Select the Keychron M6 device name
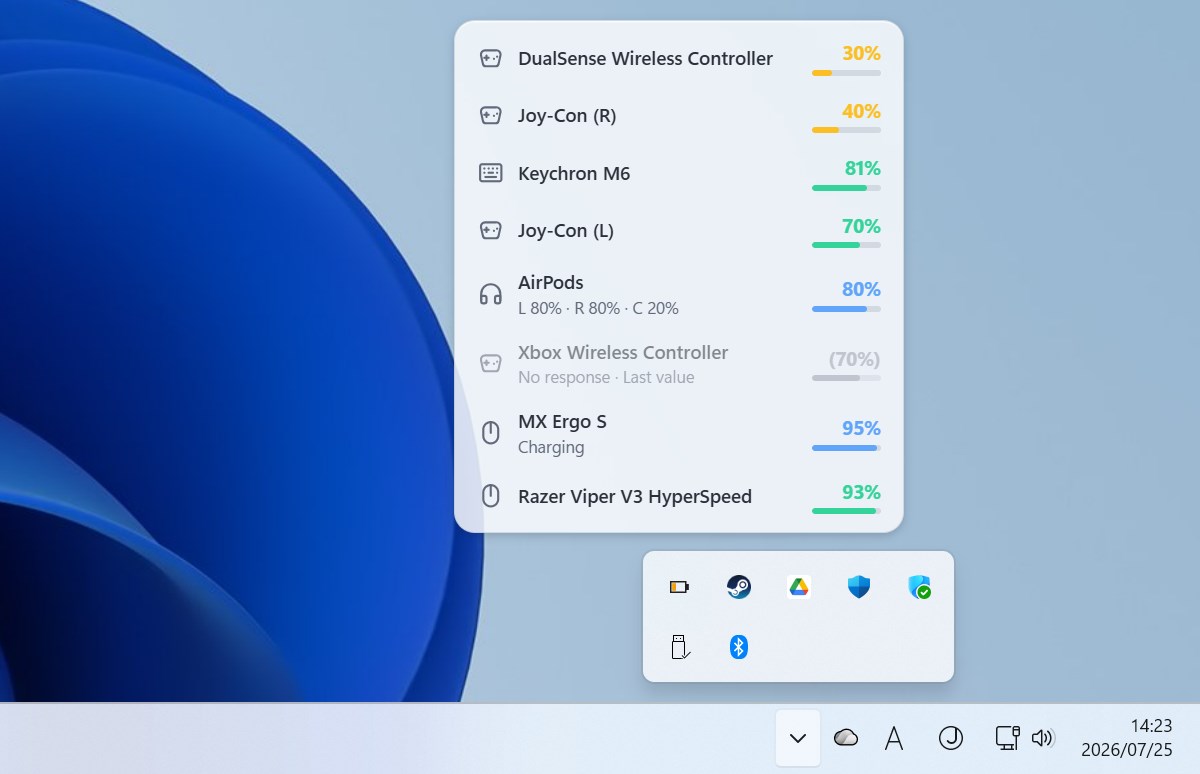Viewport: 1200px width, 774px height. coord(574,173)
